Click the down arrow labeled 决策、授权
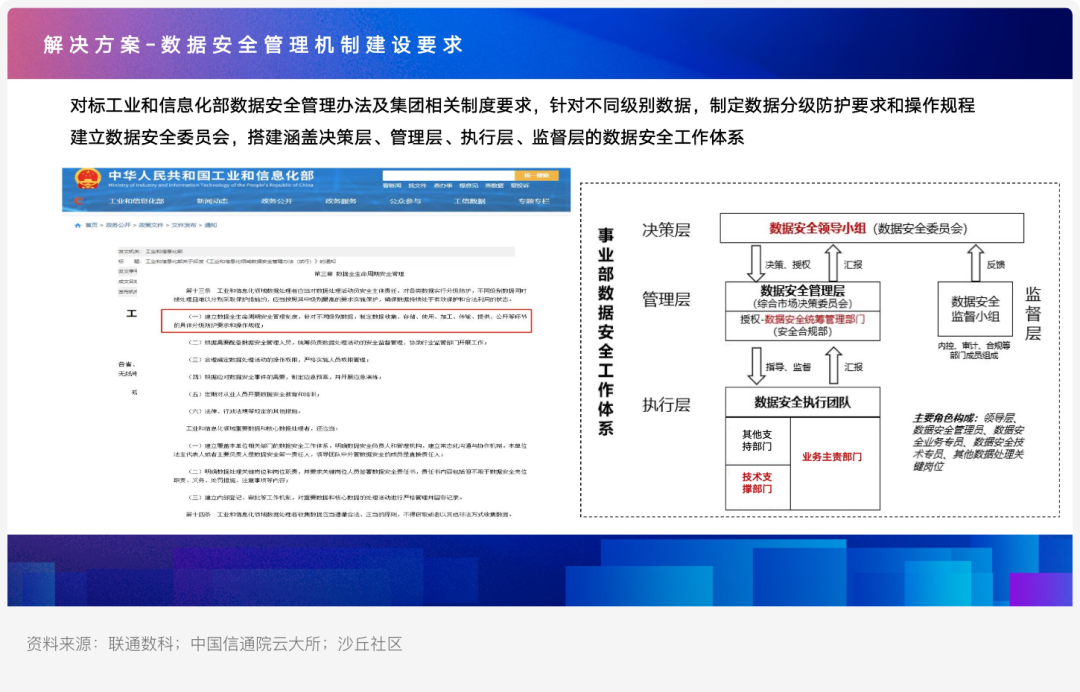 click(753, 263)
